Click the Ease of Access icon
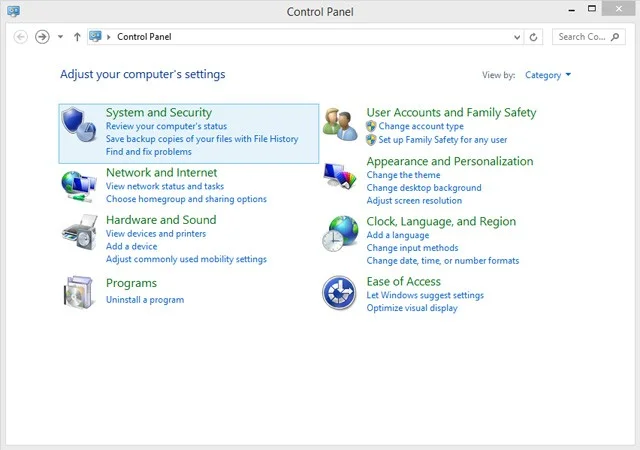The image size is (640, 450). click(x=339, y=293)
